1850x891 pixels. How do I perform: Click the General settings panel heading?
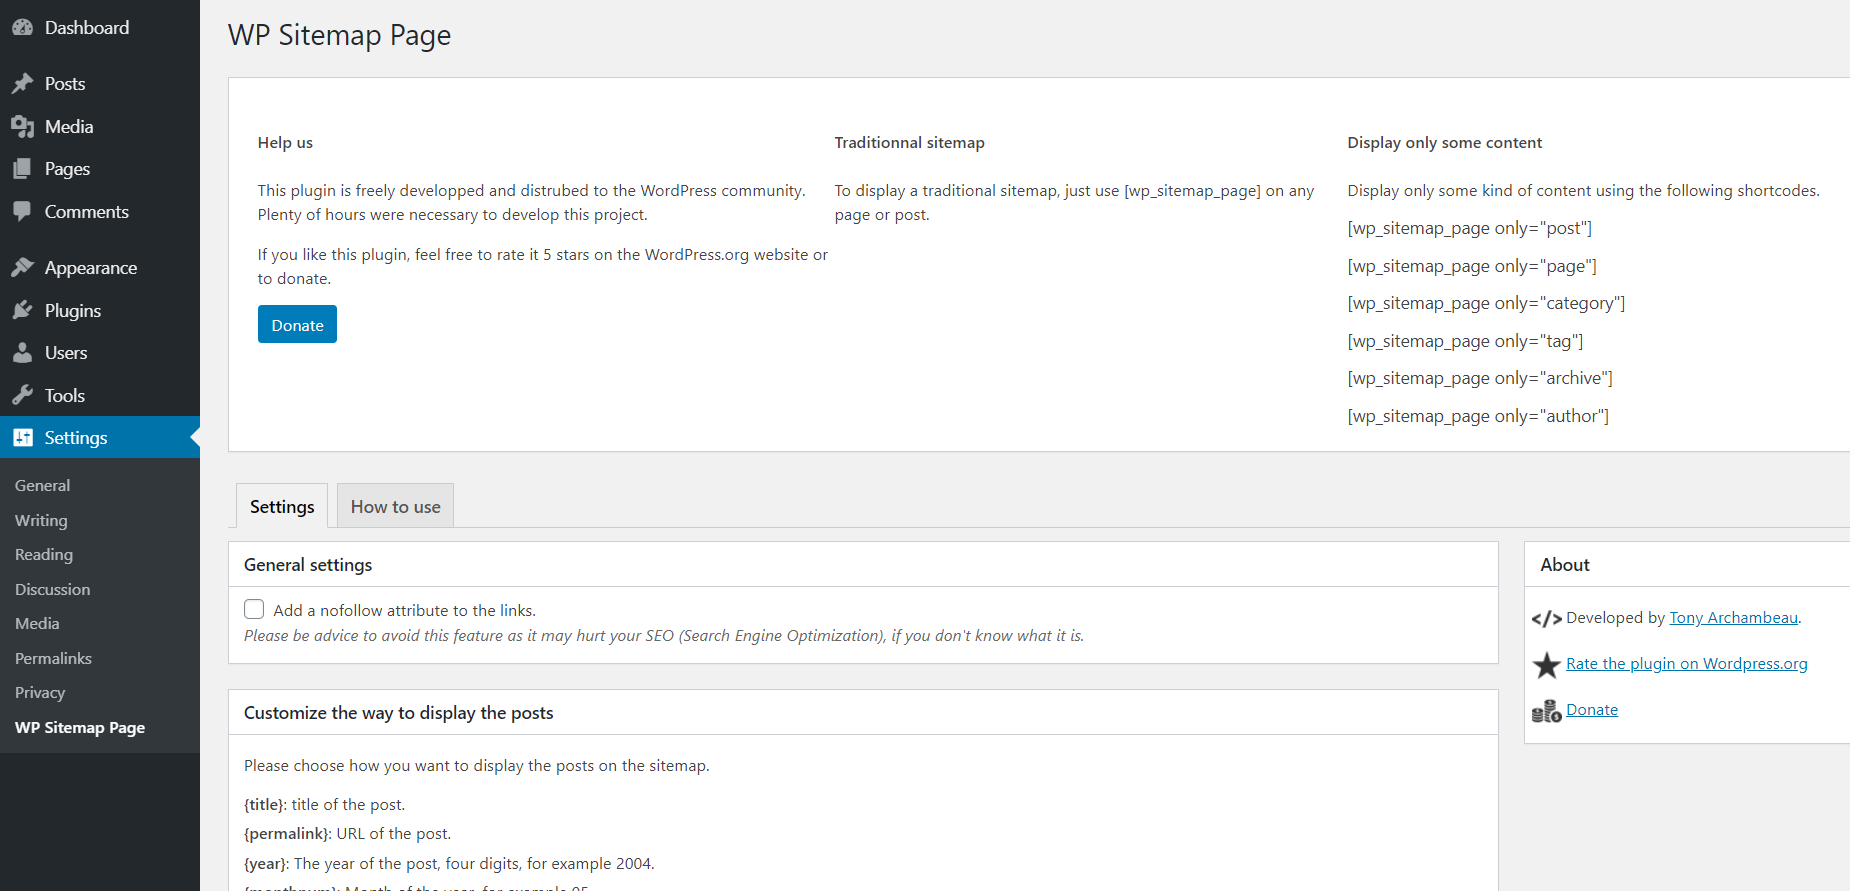point(308,565)
